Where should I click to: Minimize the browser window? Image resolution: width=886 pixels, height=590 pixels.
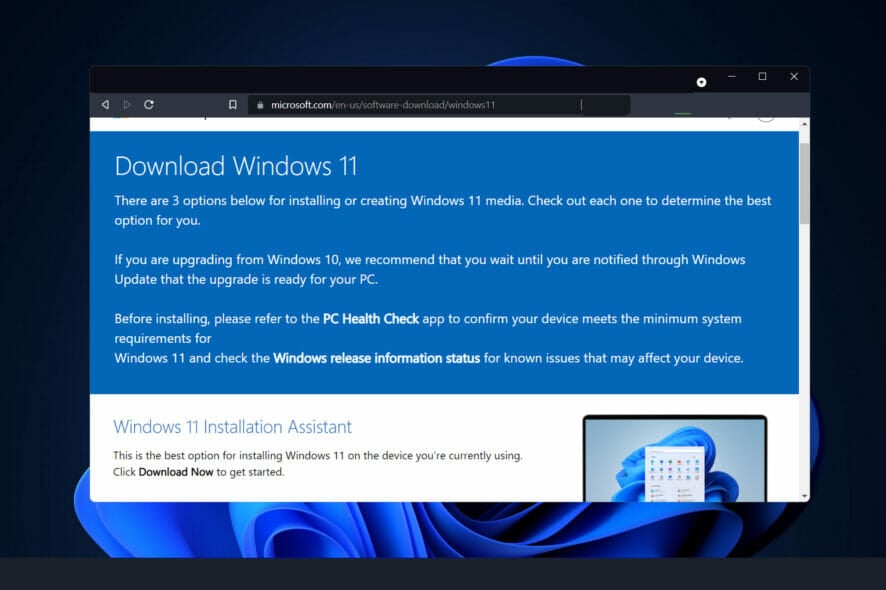pyautogui.click(x=731, y=77)
